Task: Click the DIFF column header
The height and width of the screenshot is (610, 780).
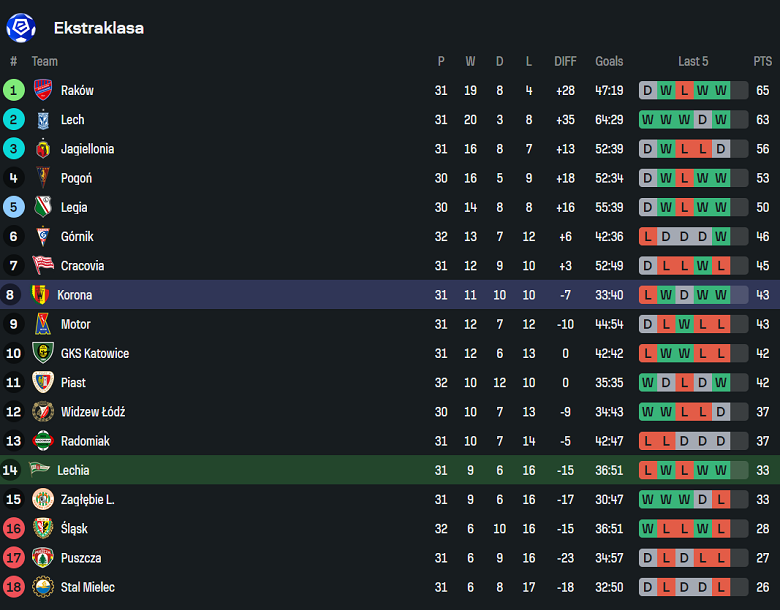Action: click(x=565, y=61)
